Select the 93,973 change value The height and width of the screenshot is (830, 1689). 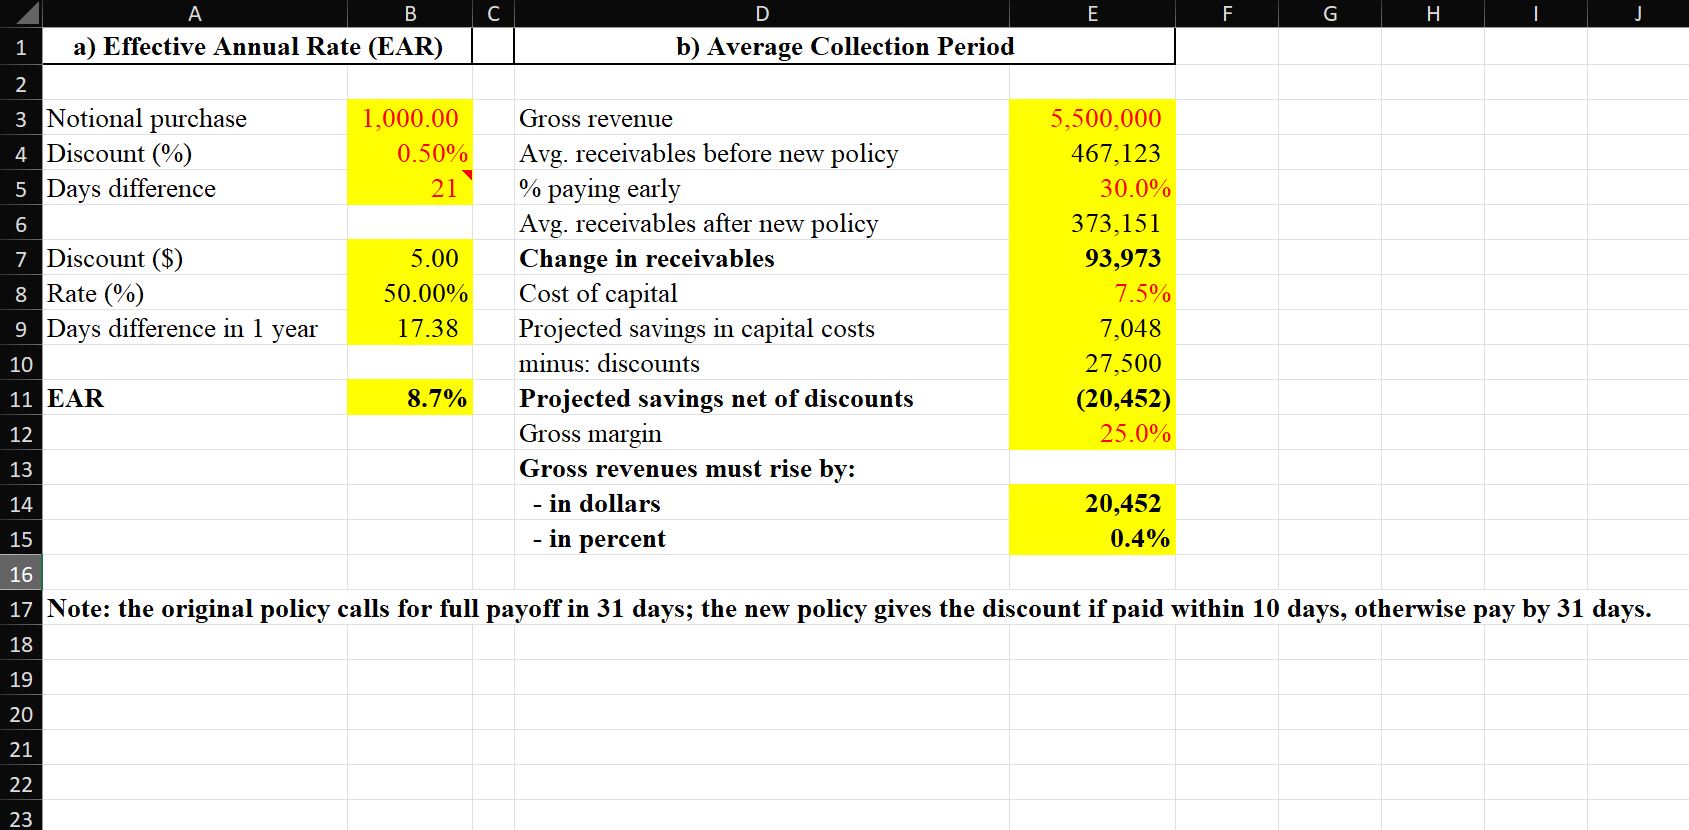1092,258
